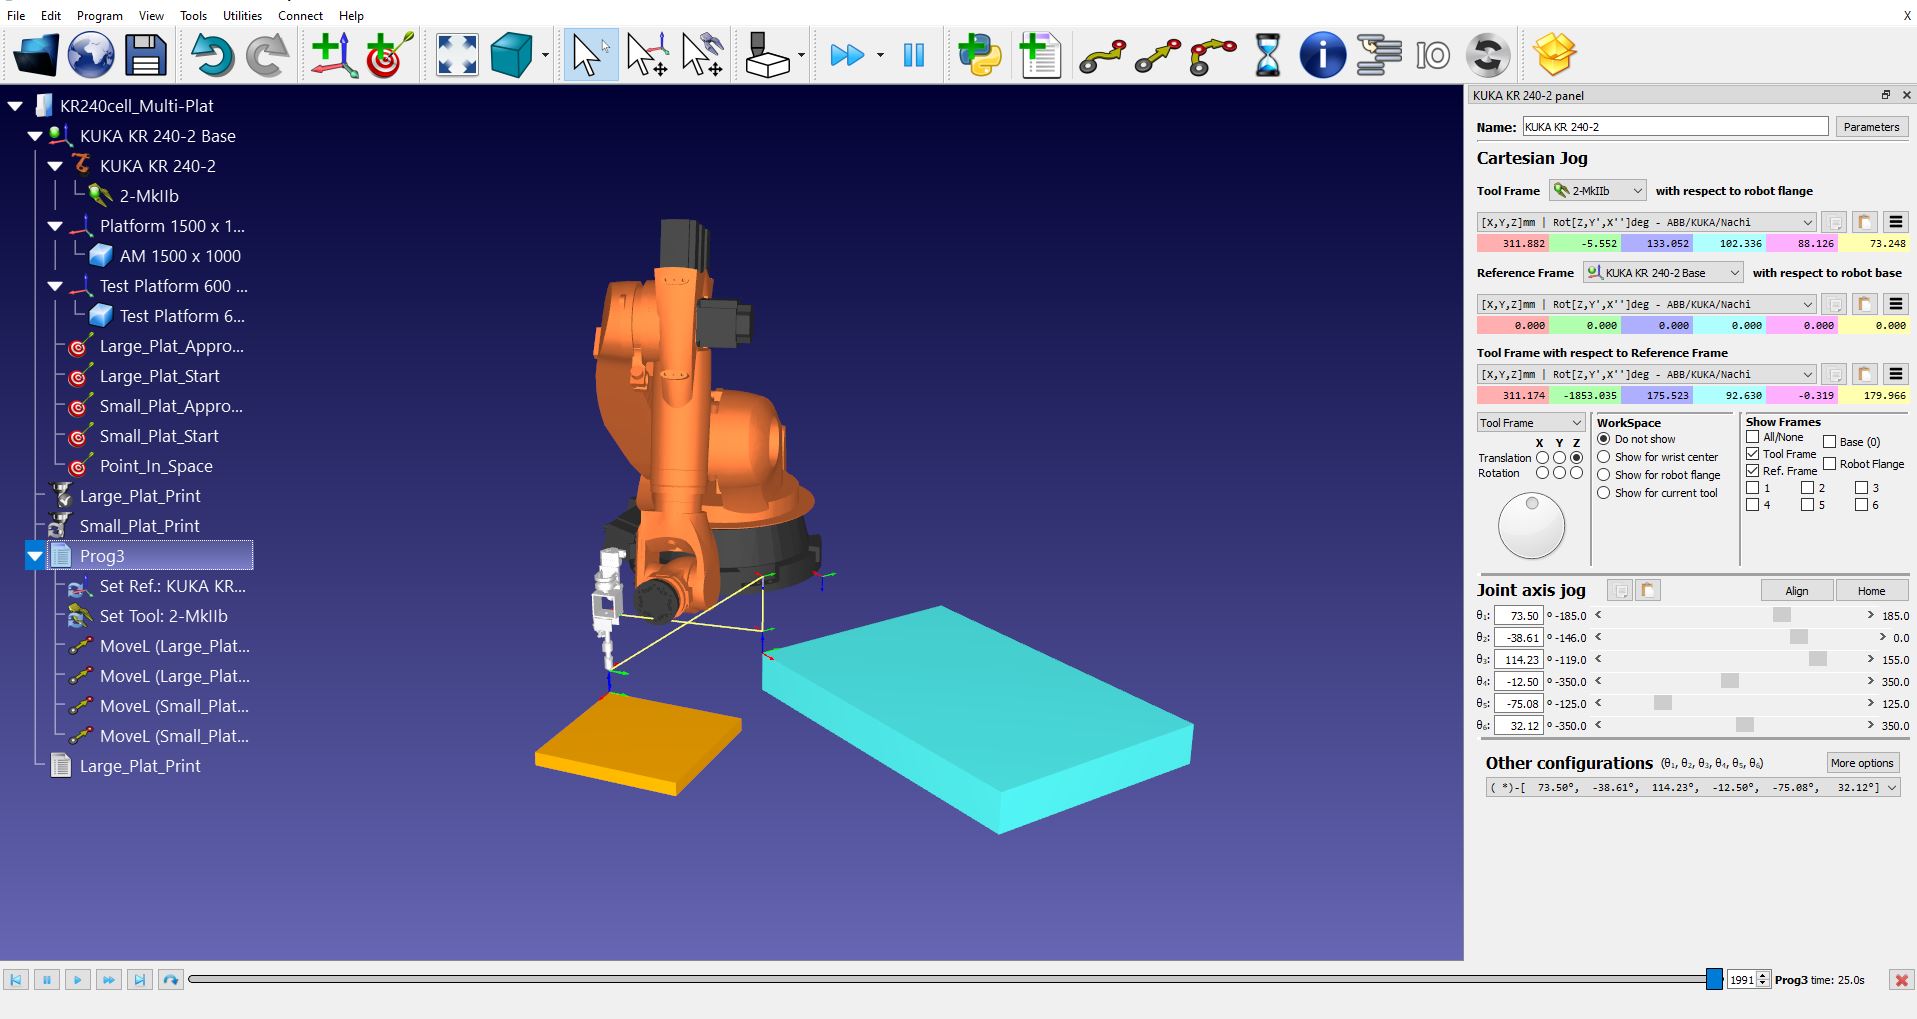Click the Add reference frame icon
1917x1019 pixels.
[332, 55]
